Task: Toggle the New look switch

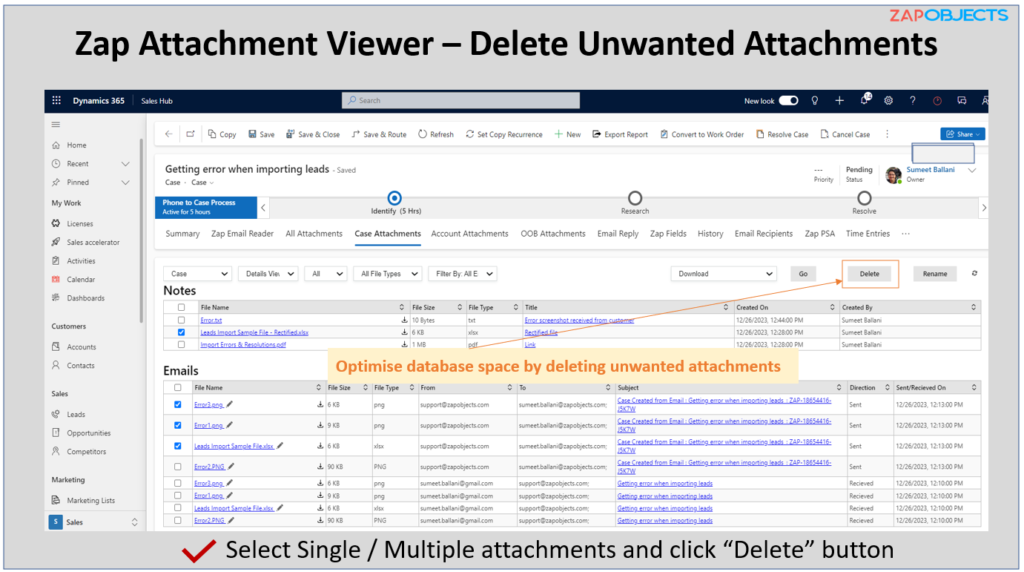Action: tap(788, 101)
